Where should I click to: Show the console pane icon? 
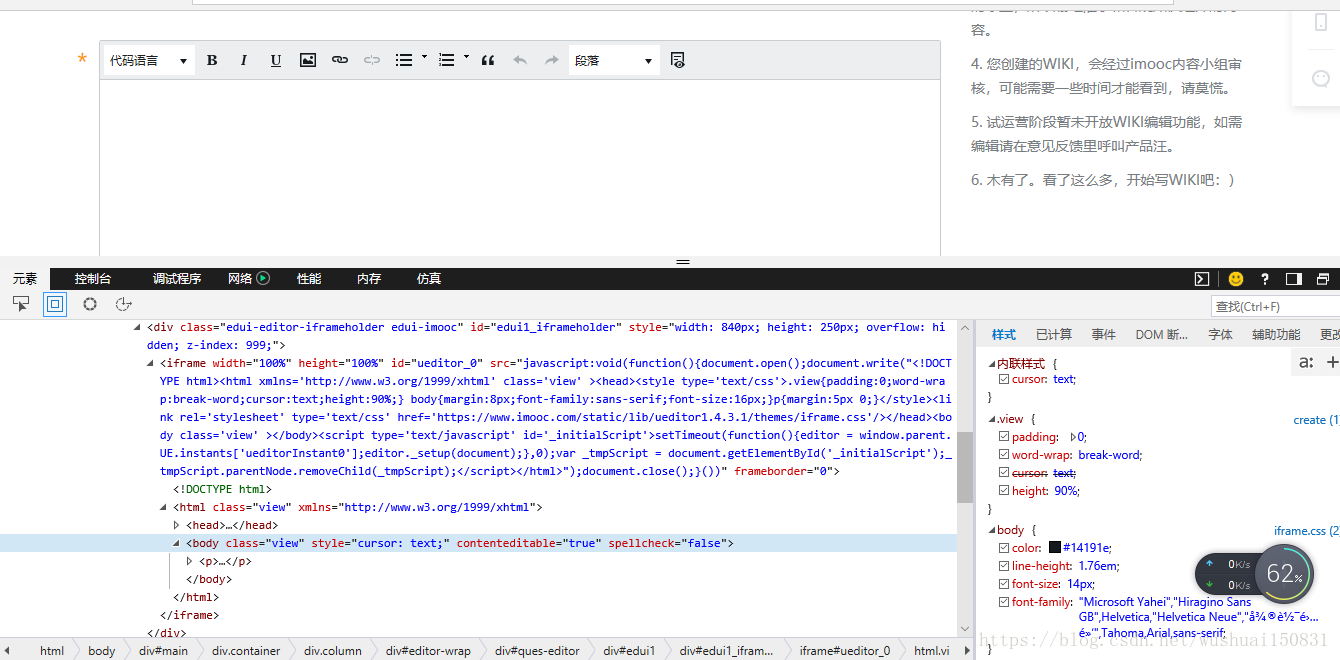(x=1203, y=279)
